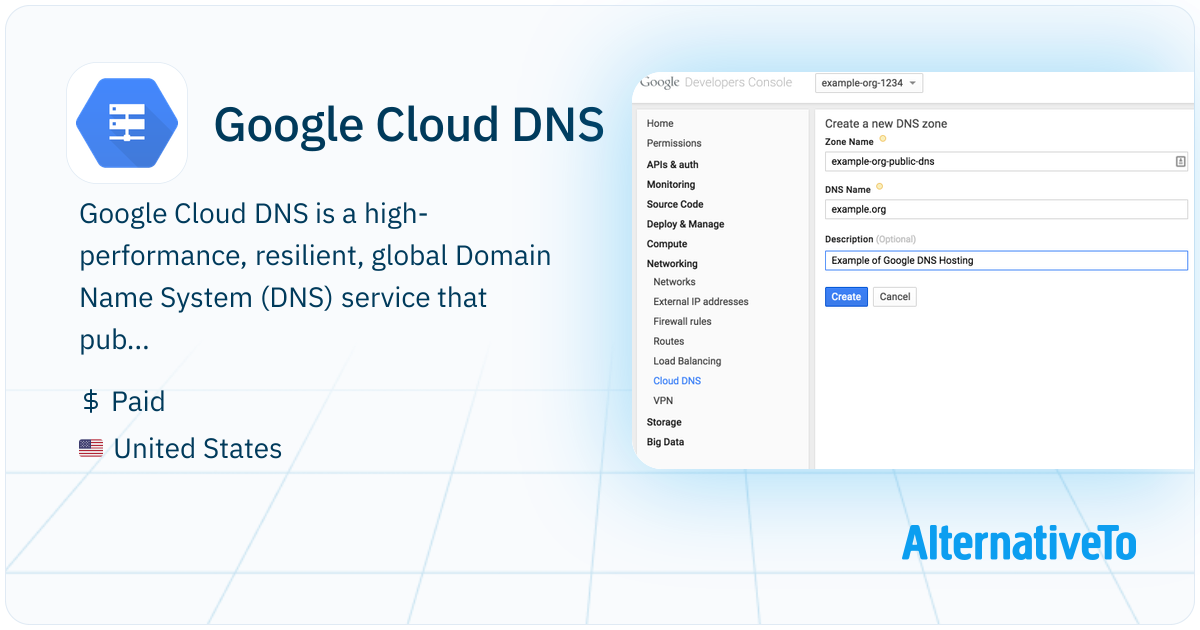The width and height of the screenshot is (1200, 630).
Task: Click the United States country label
Action: pos(198,449)
